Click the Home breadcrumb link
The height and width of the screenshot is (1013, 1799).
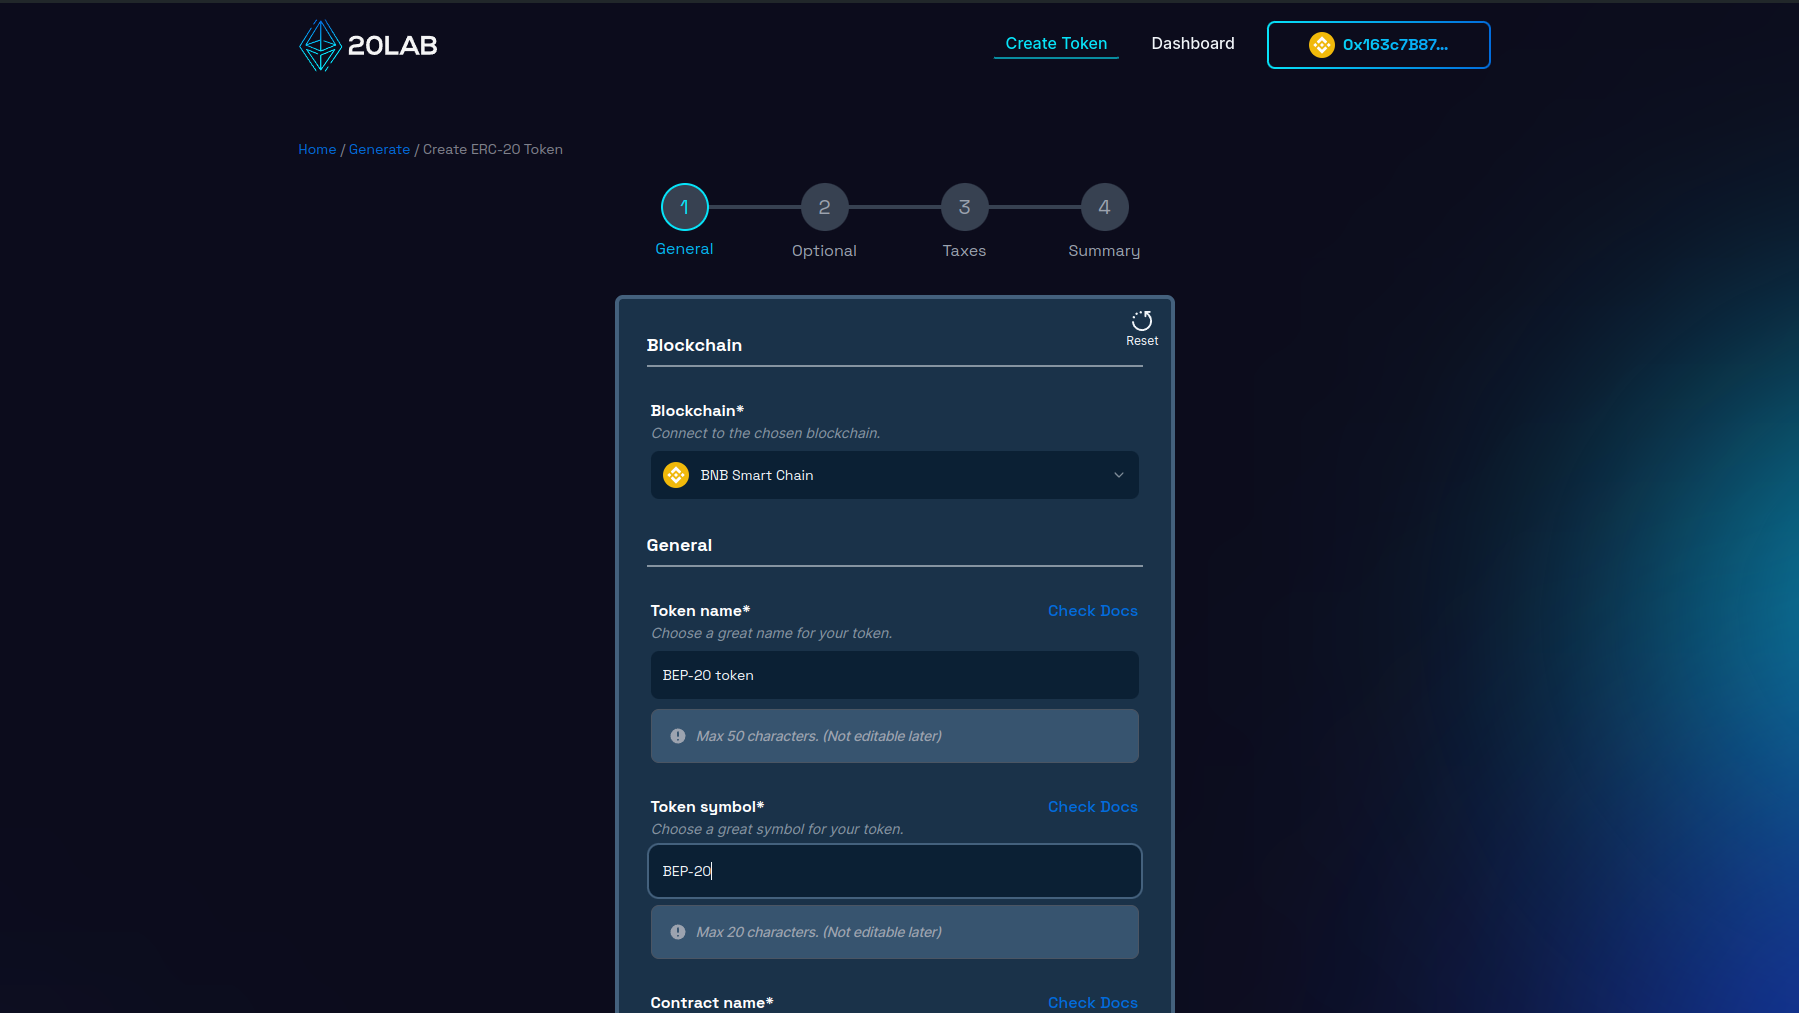click(x=317, y=149)
